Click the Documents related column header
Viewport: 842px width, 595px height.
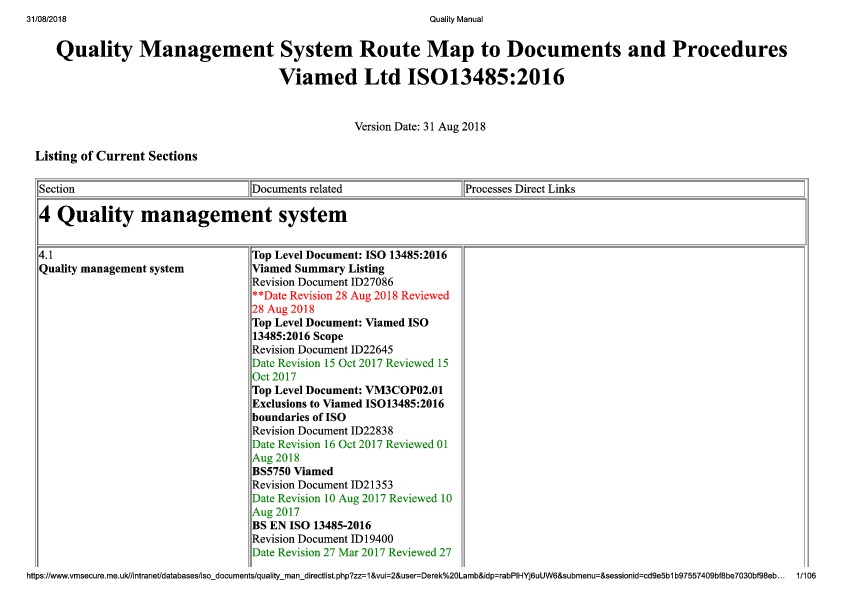tap(297, 189)
